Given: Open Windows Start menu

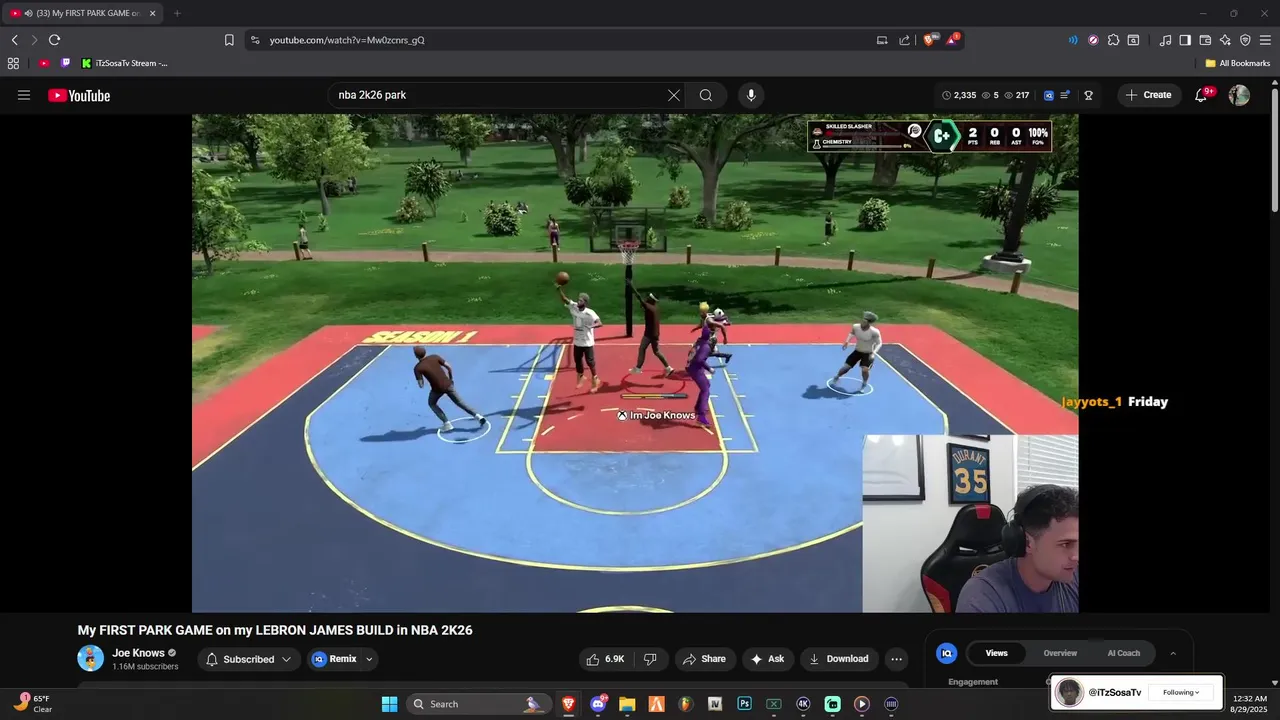Looking at the screenshot, I should 390,704.
